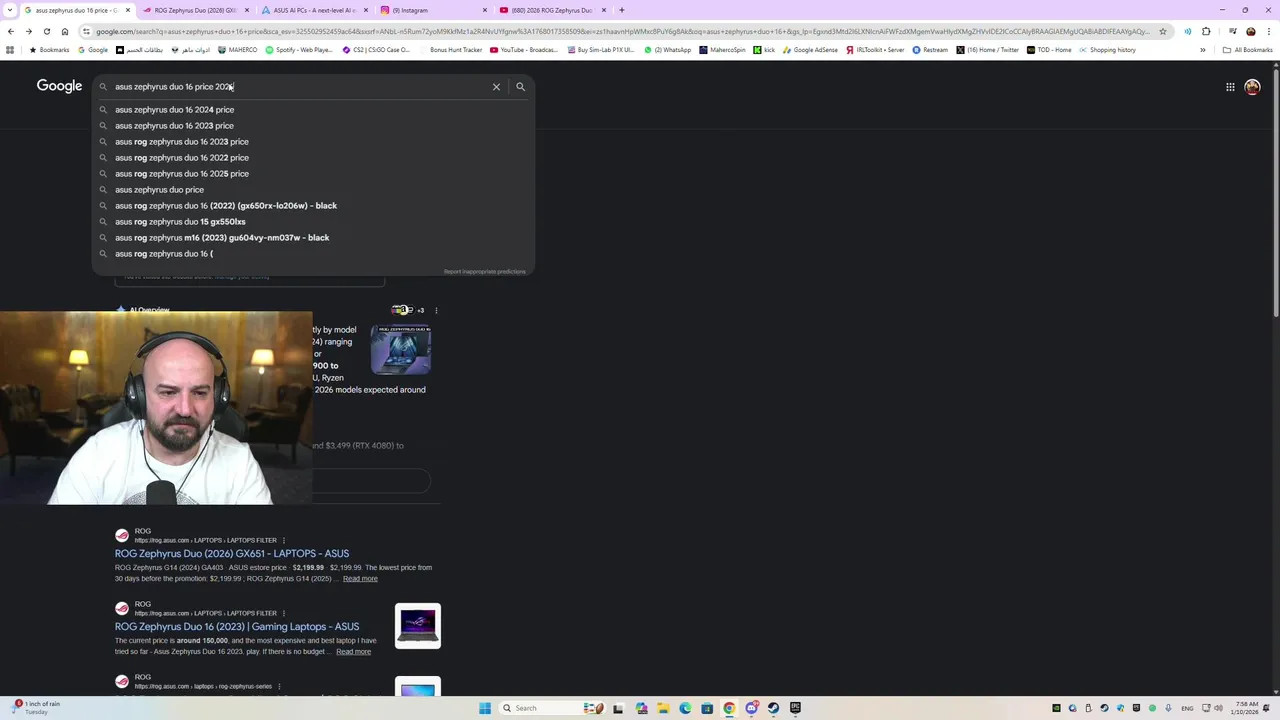This screenshot has width=1280, height=720.
Task: Click the AI Overview sources +3 chip
Action: (408, 310)
